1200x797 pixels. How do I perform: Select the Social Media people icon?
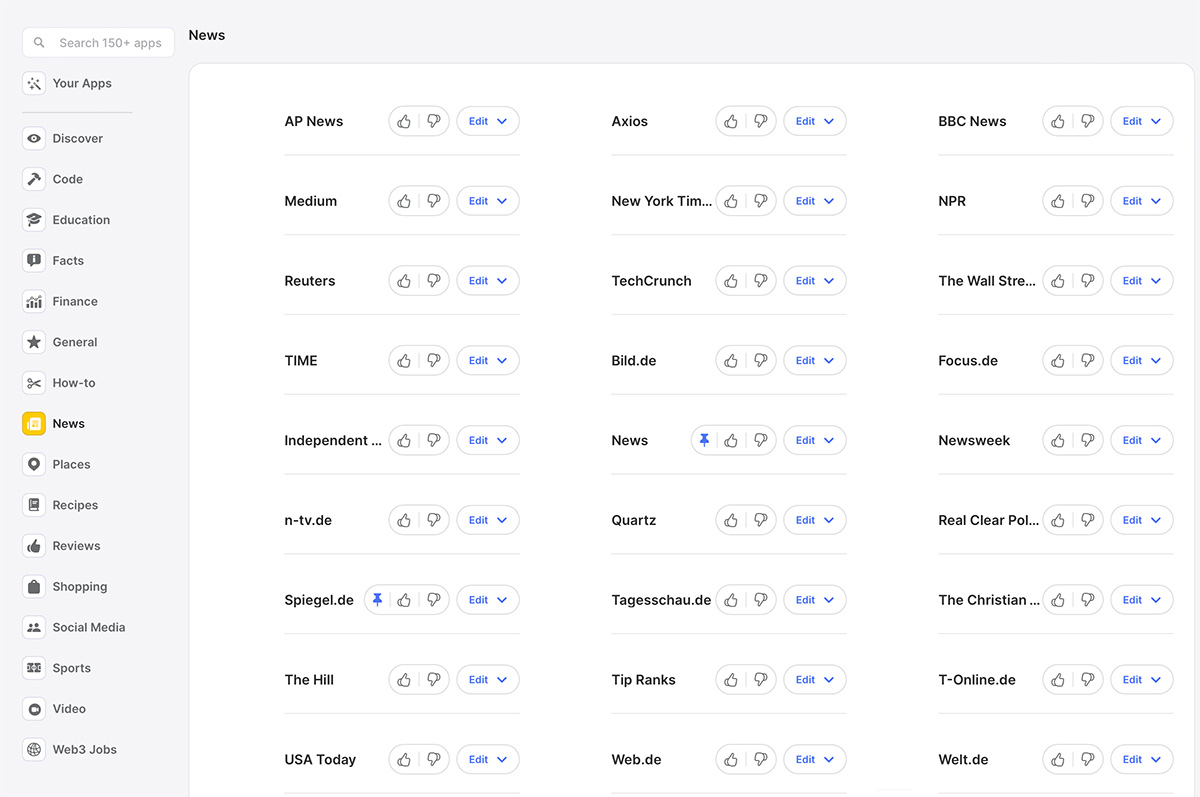34,628
